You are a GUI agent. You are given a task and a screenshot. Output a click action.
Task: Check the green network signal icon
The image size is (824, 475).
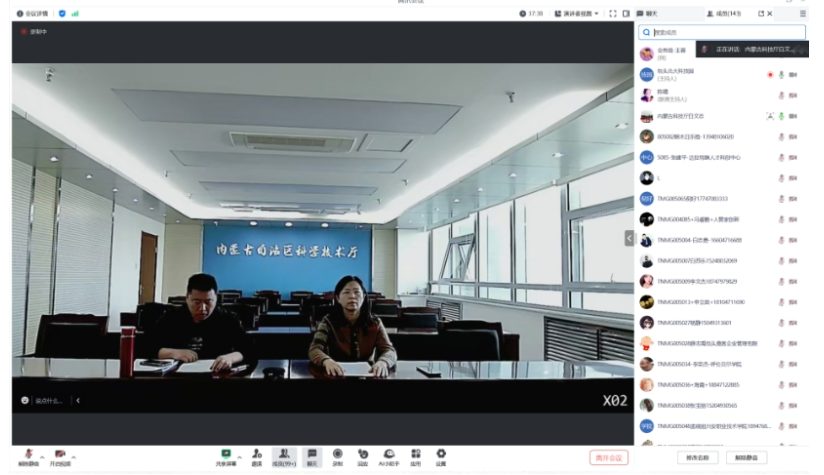coord(75,14)
